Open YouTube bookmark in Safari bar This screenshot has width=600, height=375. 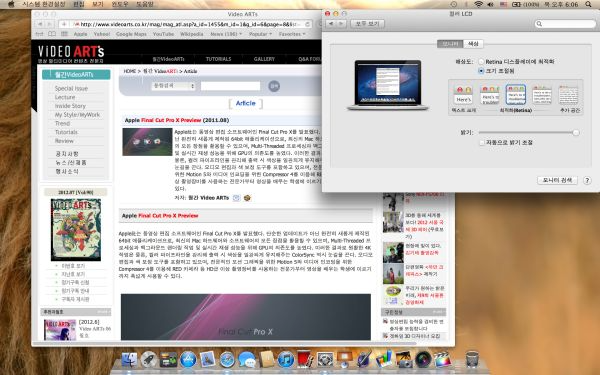(163, 34)
